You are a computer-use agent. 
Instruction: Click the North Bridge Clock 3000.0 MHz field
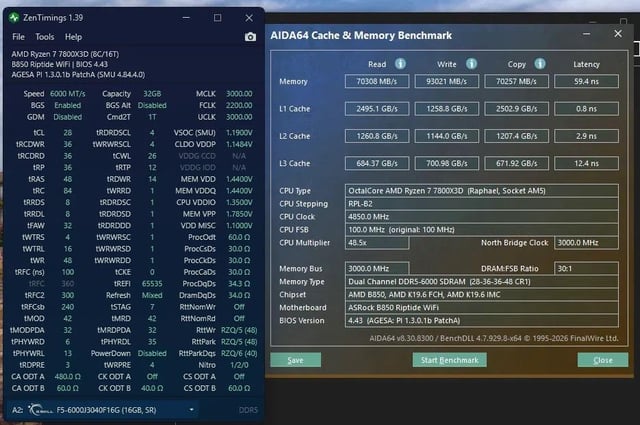586,243
